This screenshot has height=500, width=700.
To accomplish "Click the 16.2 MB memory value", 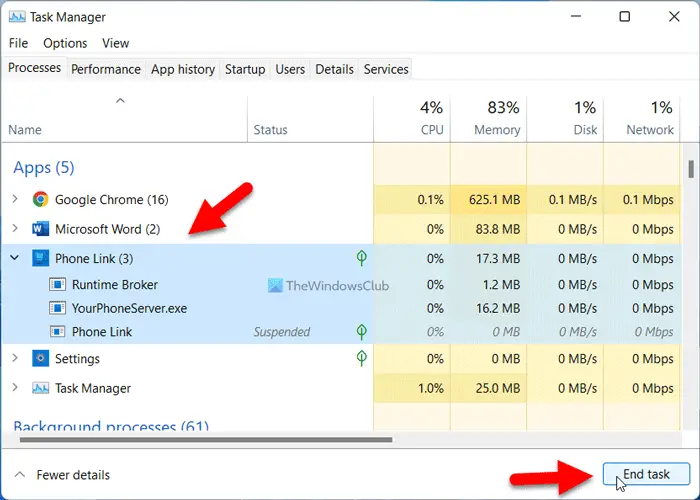I will [x=498, y=308].
